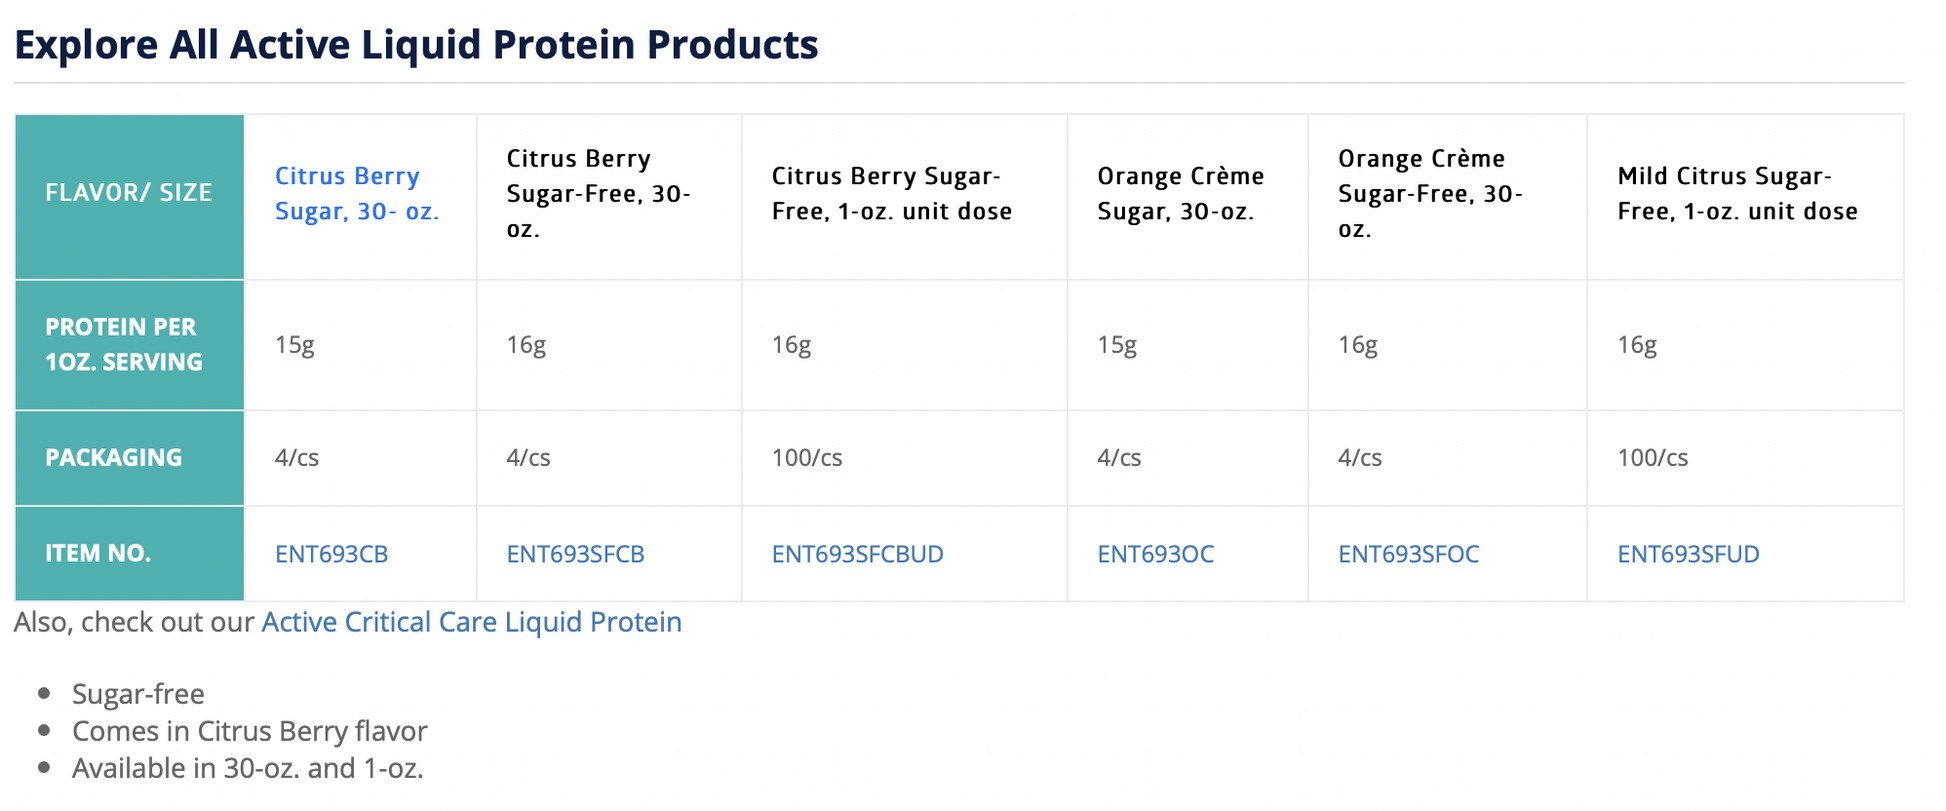This screenshot has width=1946, height=811.
Task: Select the Orange Crème Sugar-Free, 30-oz. cell
Action: coord(1430,194)
